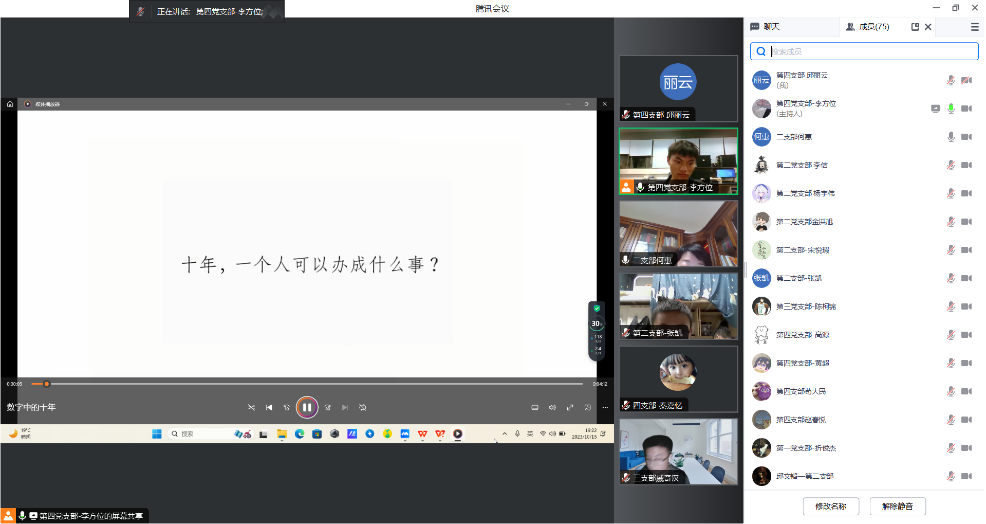
Task: Expand the system tray hidden icons chevron
Action: (x=503, y=434)
